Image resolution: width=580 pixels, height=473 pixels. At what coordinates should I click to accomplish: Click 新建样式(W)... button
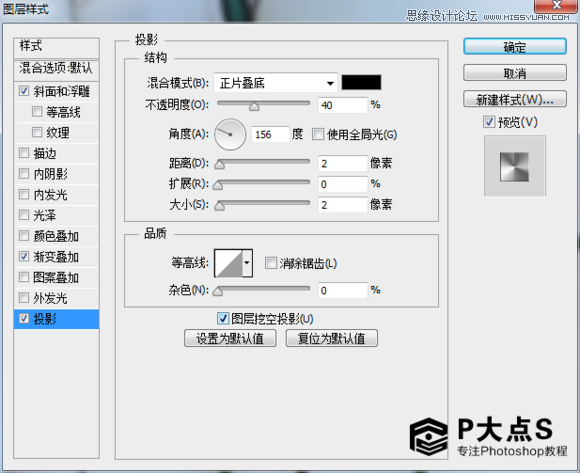pyautogui.click(x=515, y=99)
